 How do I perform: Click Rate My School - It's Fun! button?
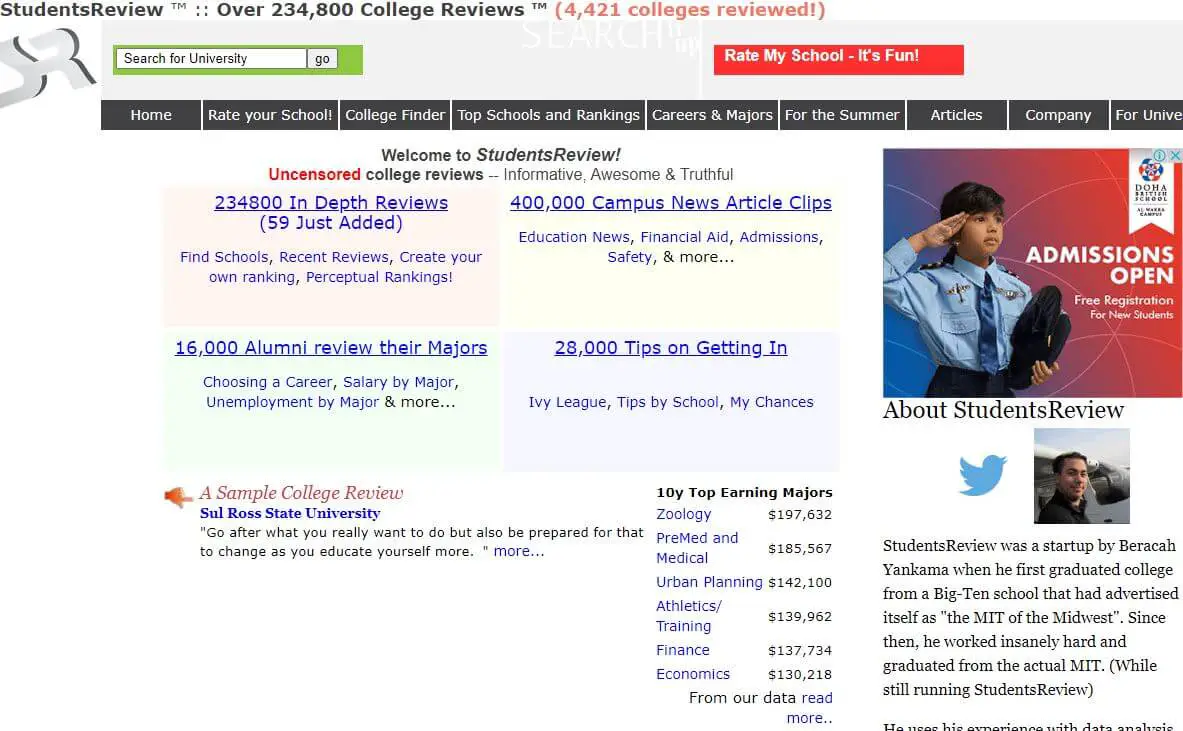(x=838, y=60)
